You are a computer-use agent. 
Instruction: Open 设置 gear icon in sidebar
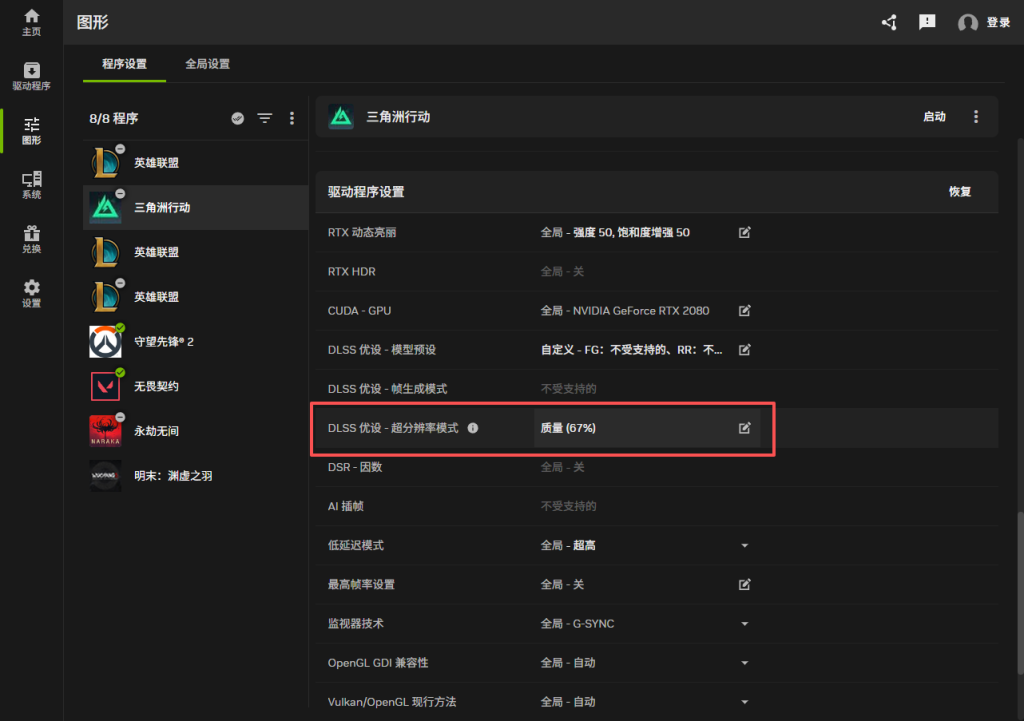coord(32,293)
